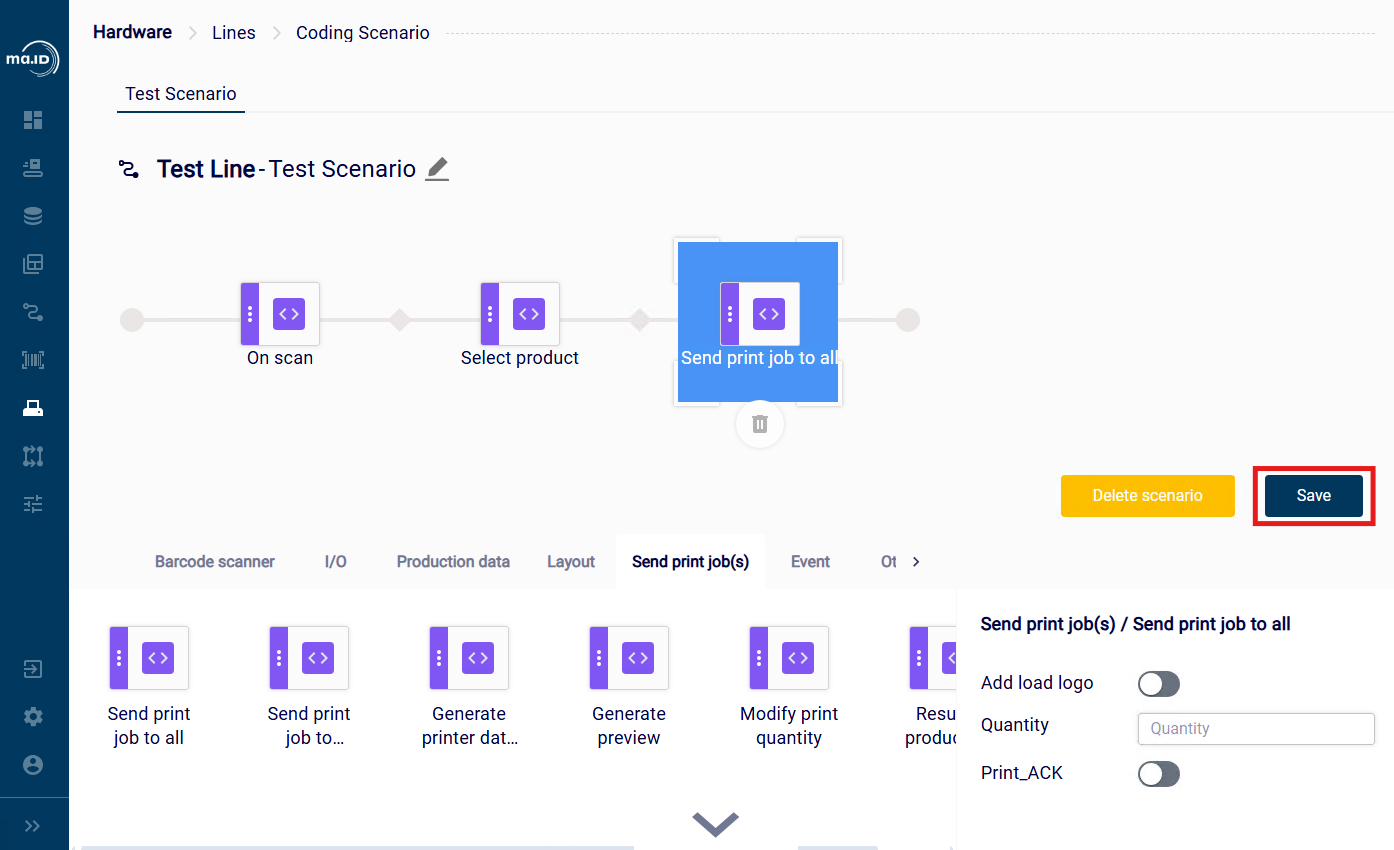Switch to the Barcode scanner tab
The width and height of the screenshot is (1394, 850).
coord(215,562)
